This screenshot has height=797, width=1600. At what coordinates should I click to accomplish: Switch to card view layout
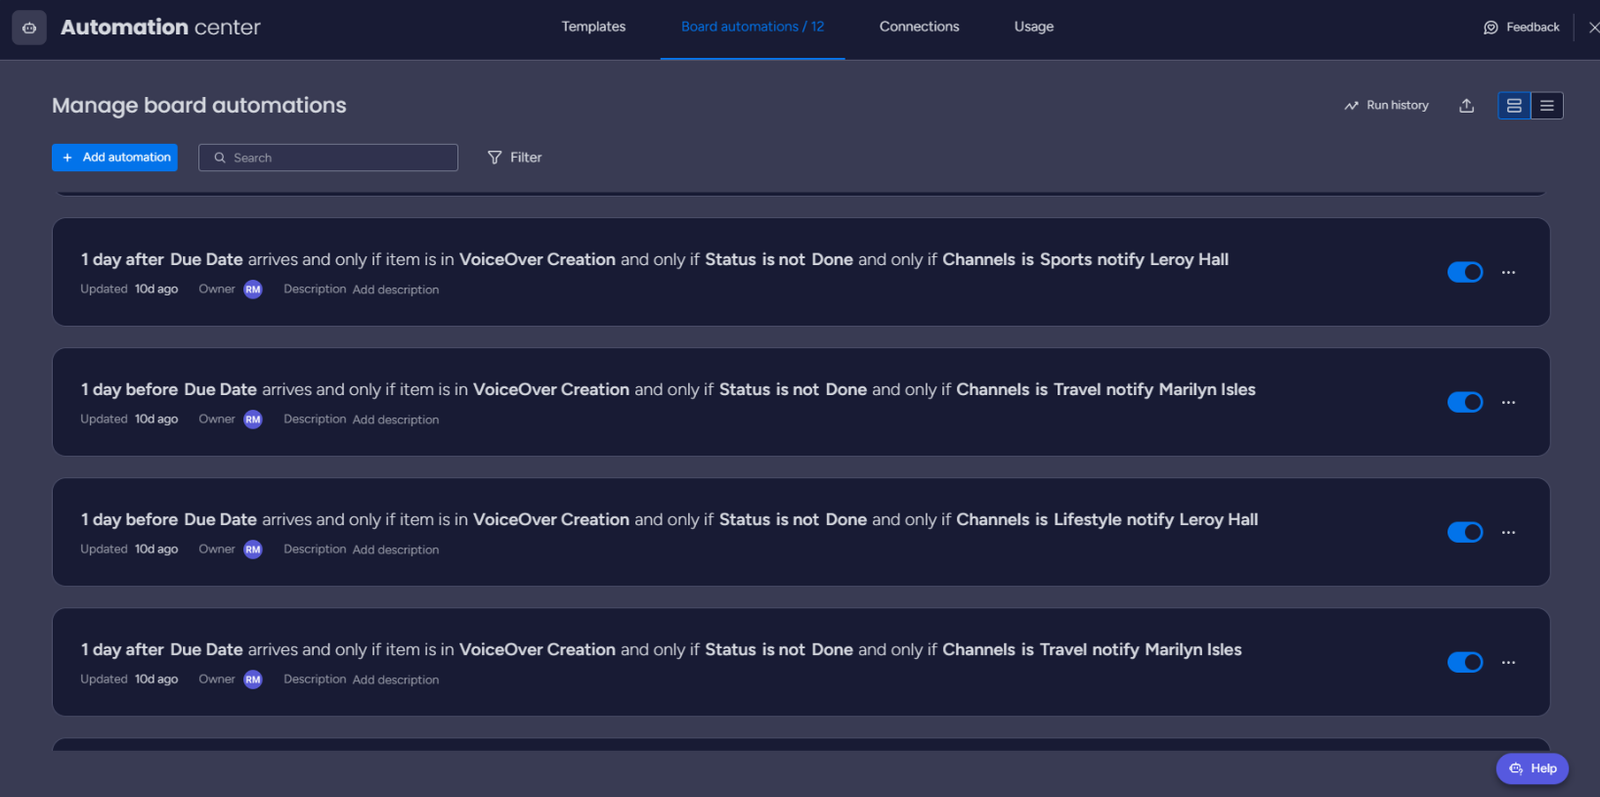click(x=1514, y=105)
